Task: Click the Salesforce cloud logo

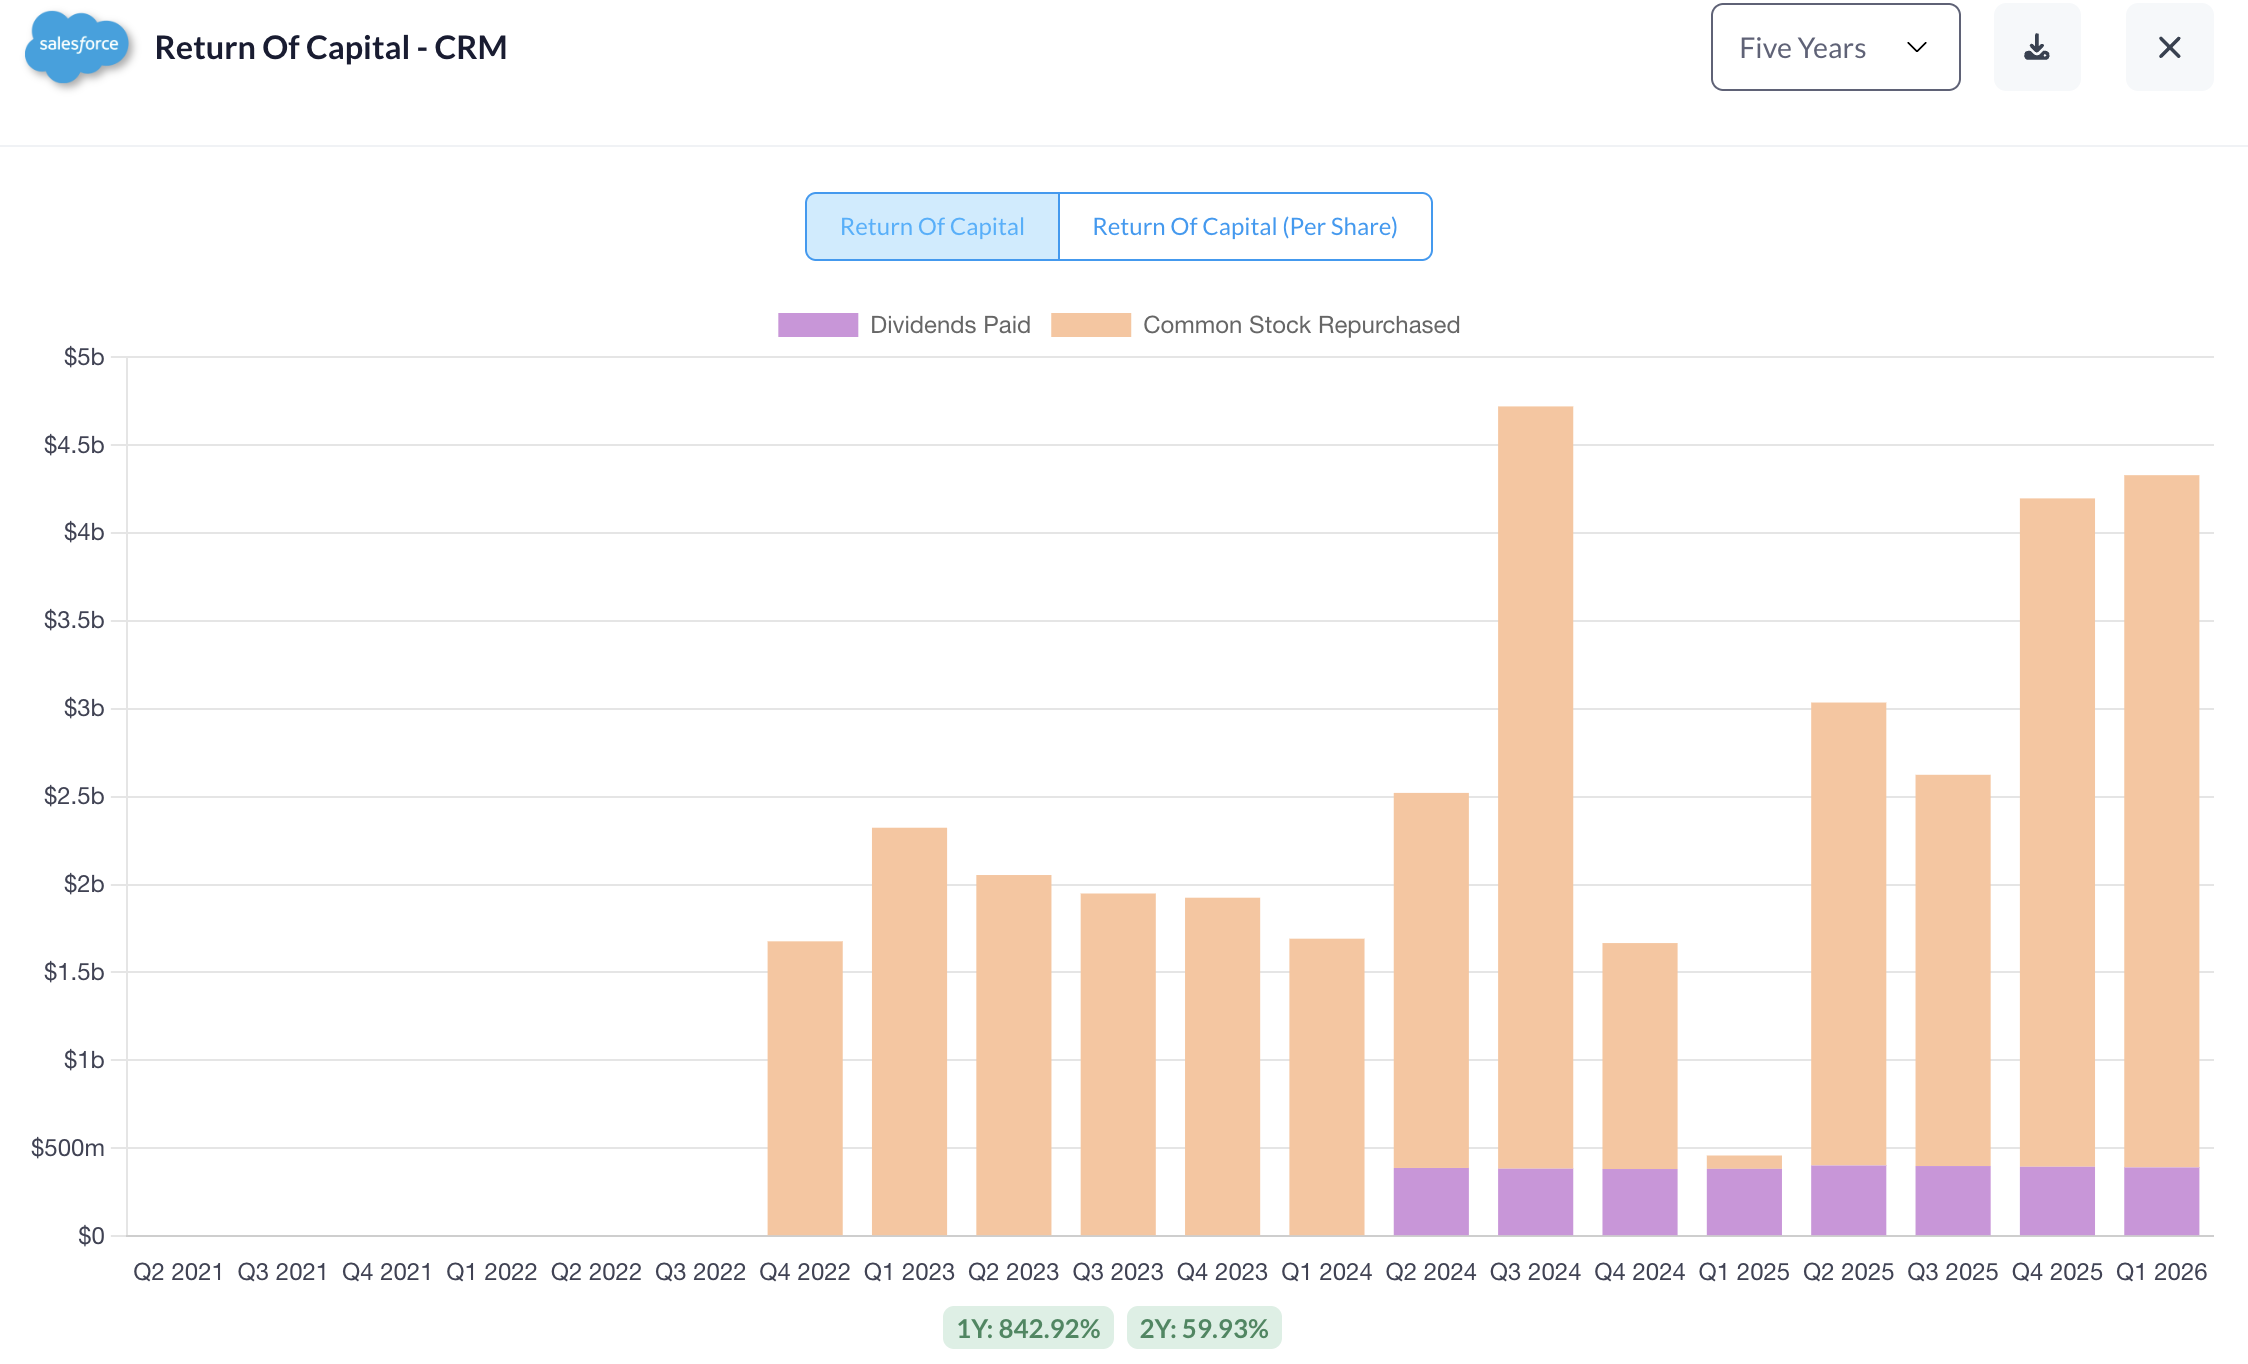Action: (x=77, y=46)
